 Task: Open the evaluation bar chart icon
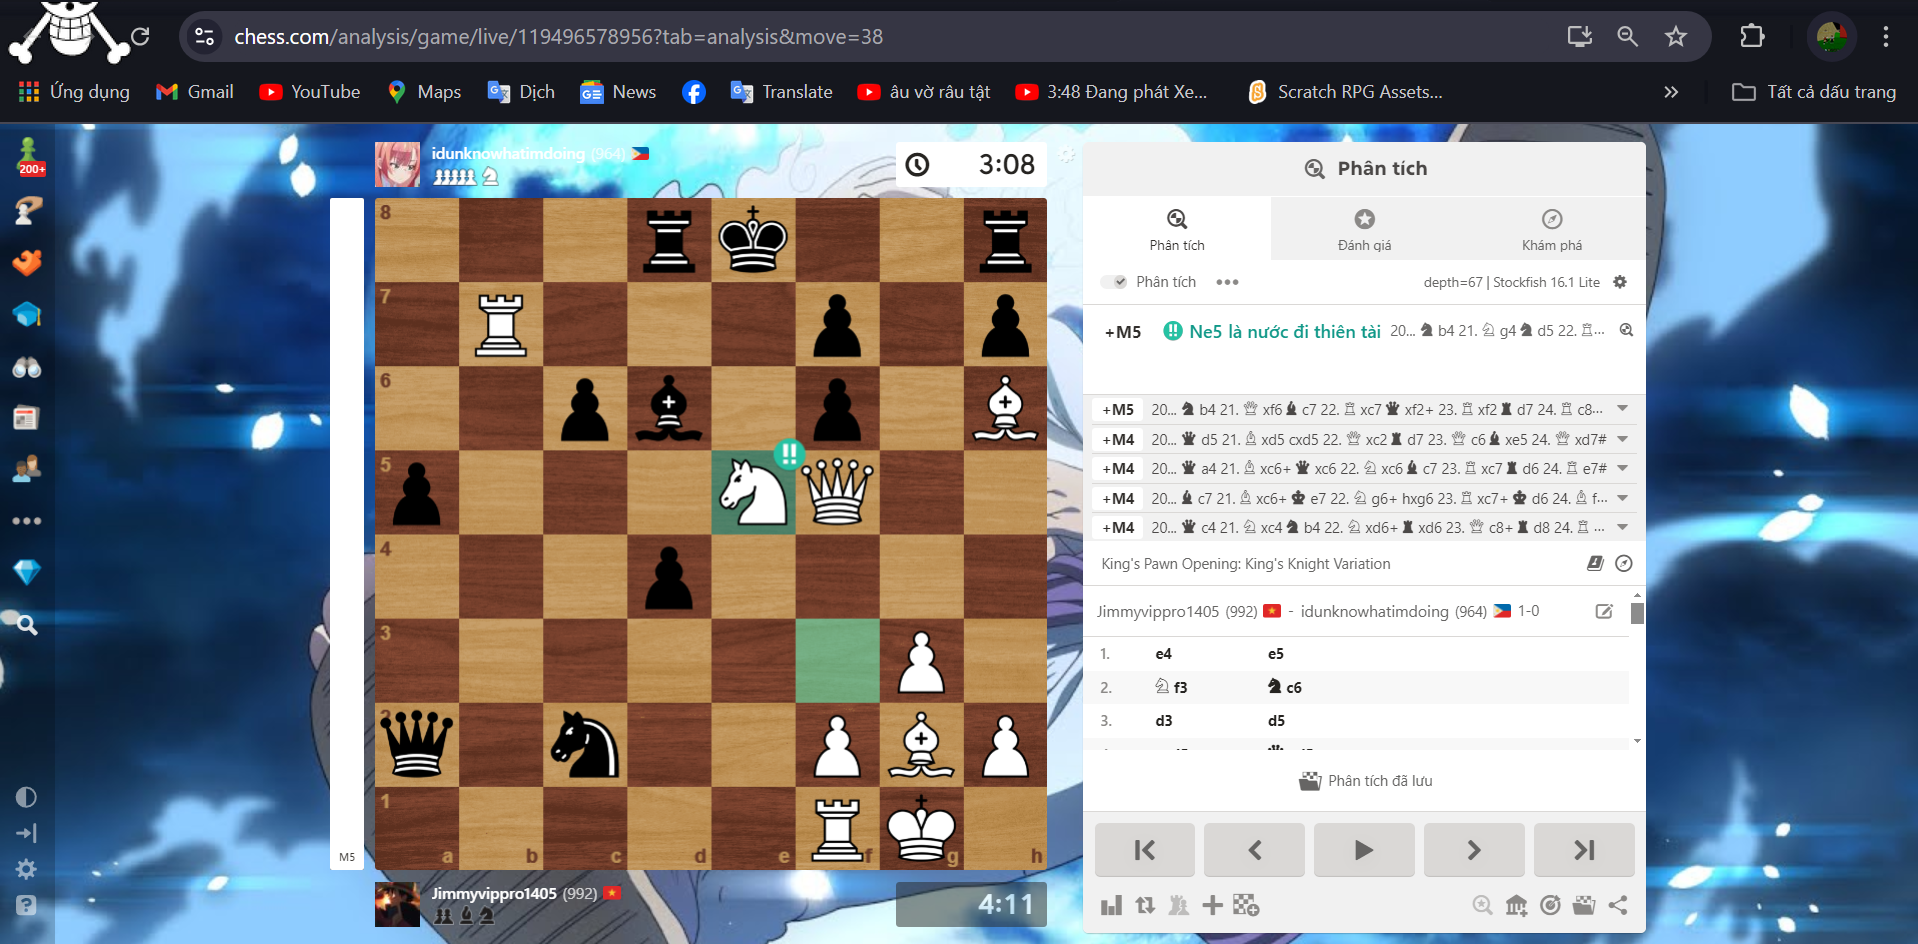click(x=1111, y=906)
